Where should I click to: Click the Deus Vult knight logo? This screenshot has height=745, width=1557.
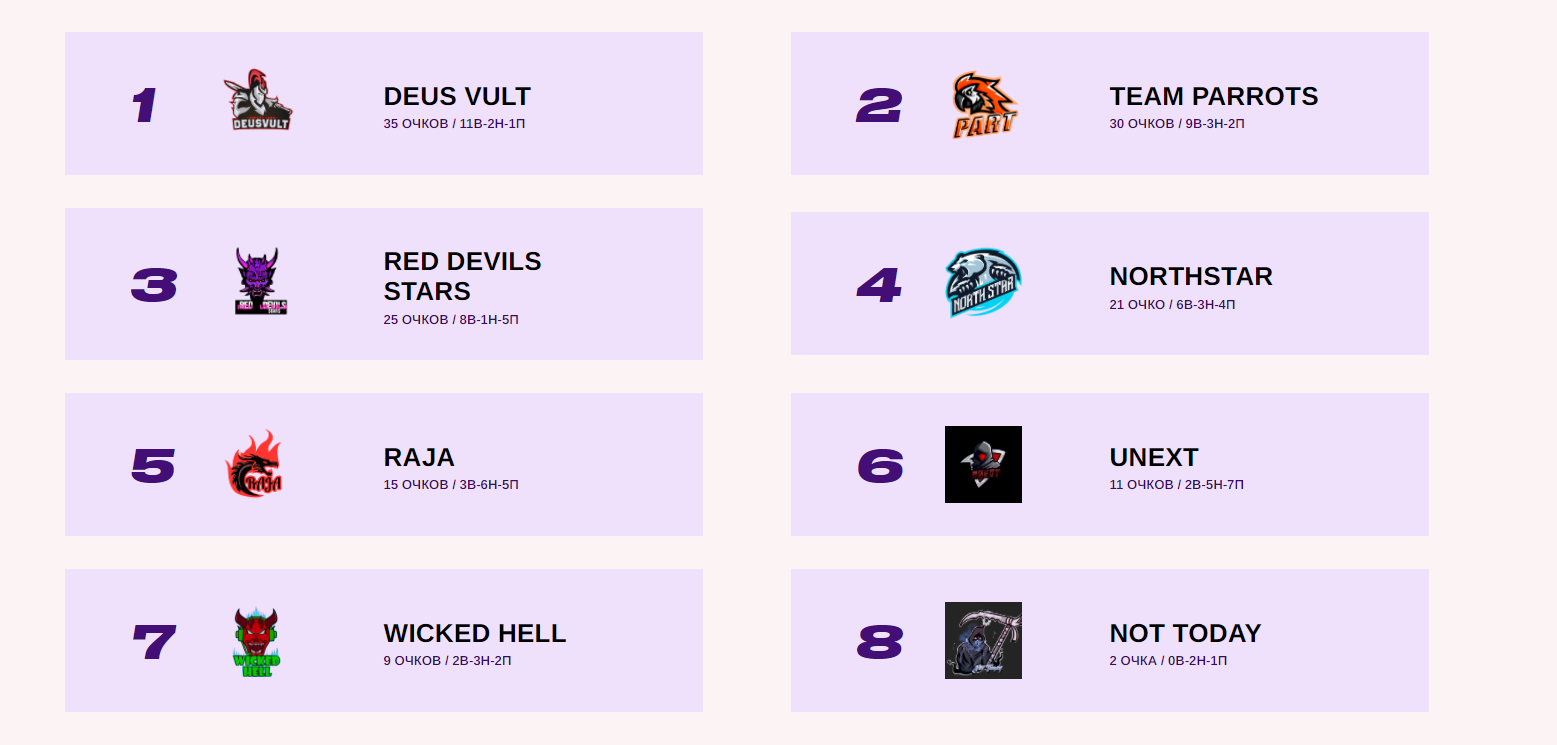pyautogui.click(x=258, y=102)
